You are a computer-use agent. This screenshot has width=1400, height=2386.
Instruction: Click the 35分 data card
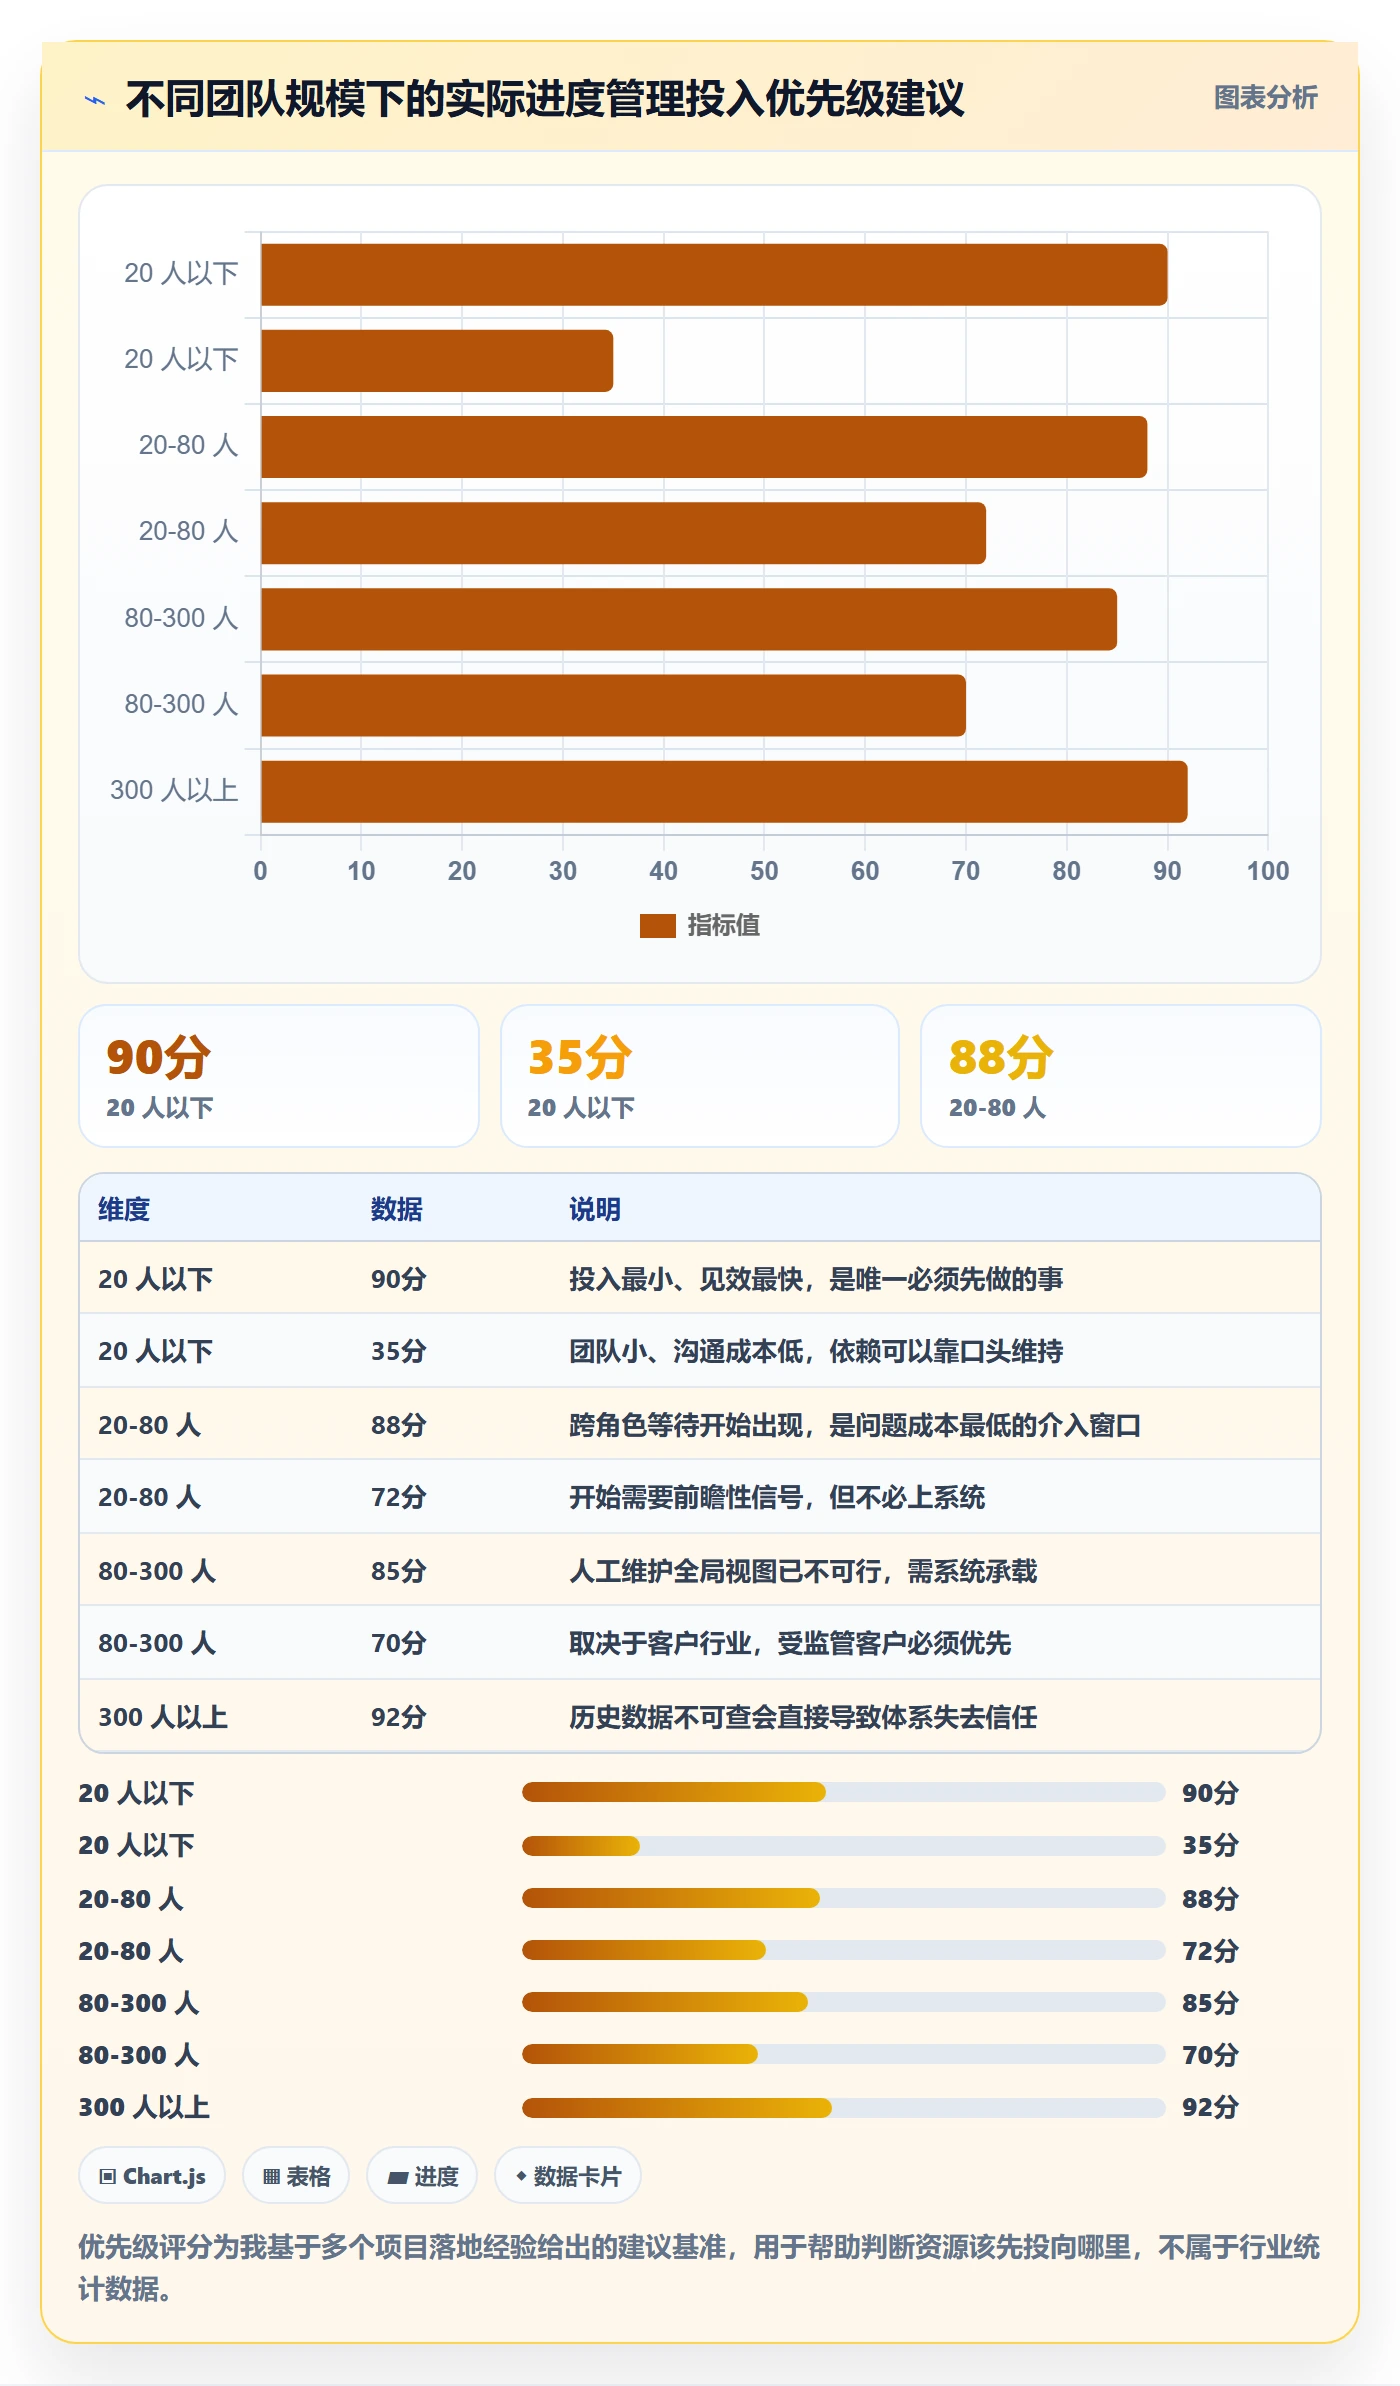[700, 1076]
